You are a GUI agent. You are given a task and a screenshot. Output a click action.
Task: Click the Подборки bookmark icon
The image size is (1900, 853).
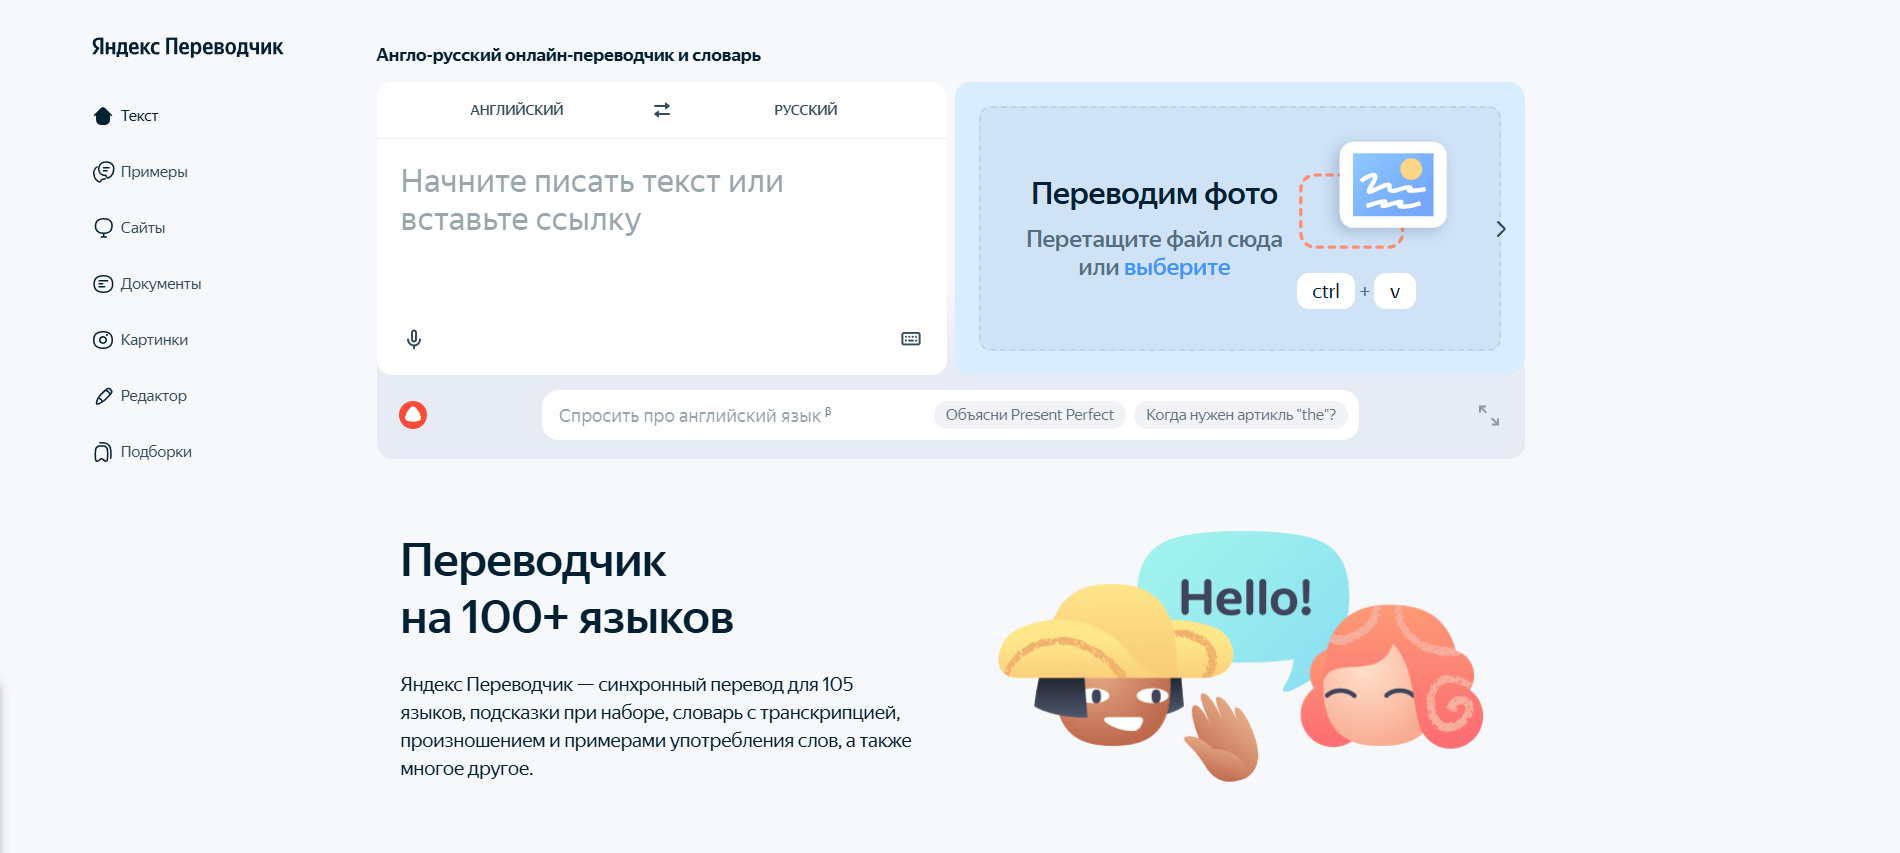(103, 452)
